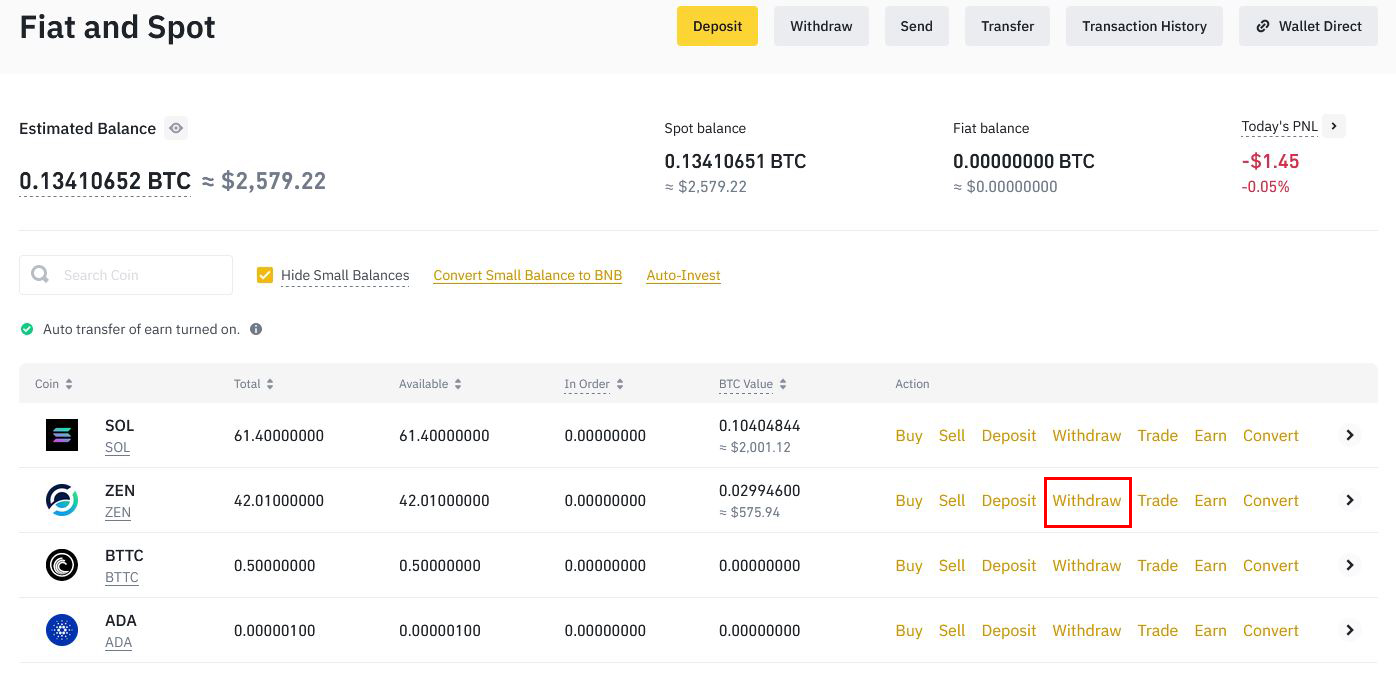Click the info icon beside auto transfer notice
This screenshot has width=1396, height=678.
click(256, 329)
